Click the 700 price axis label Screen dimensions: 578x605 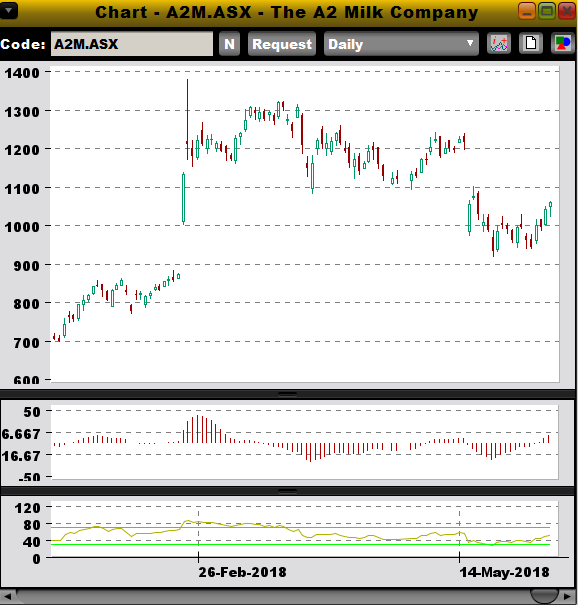(26, 343)
